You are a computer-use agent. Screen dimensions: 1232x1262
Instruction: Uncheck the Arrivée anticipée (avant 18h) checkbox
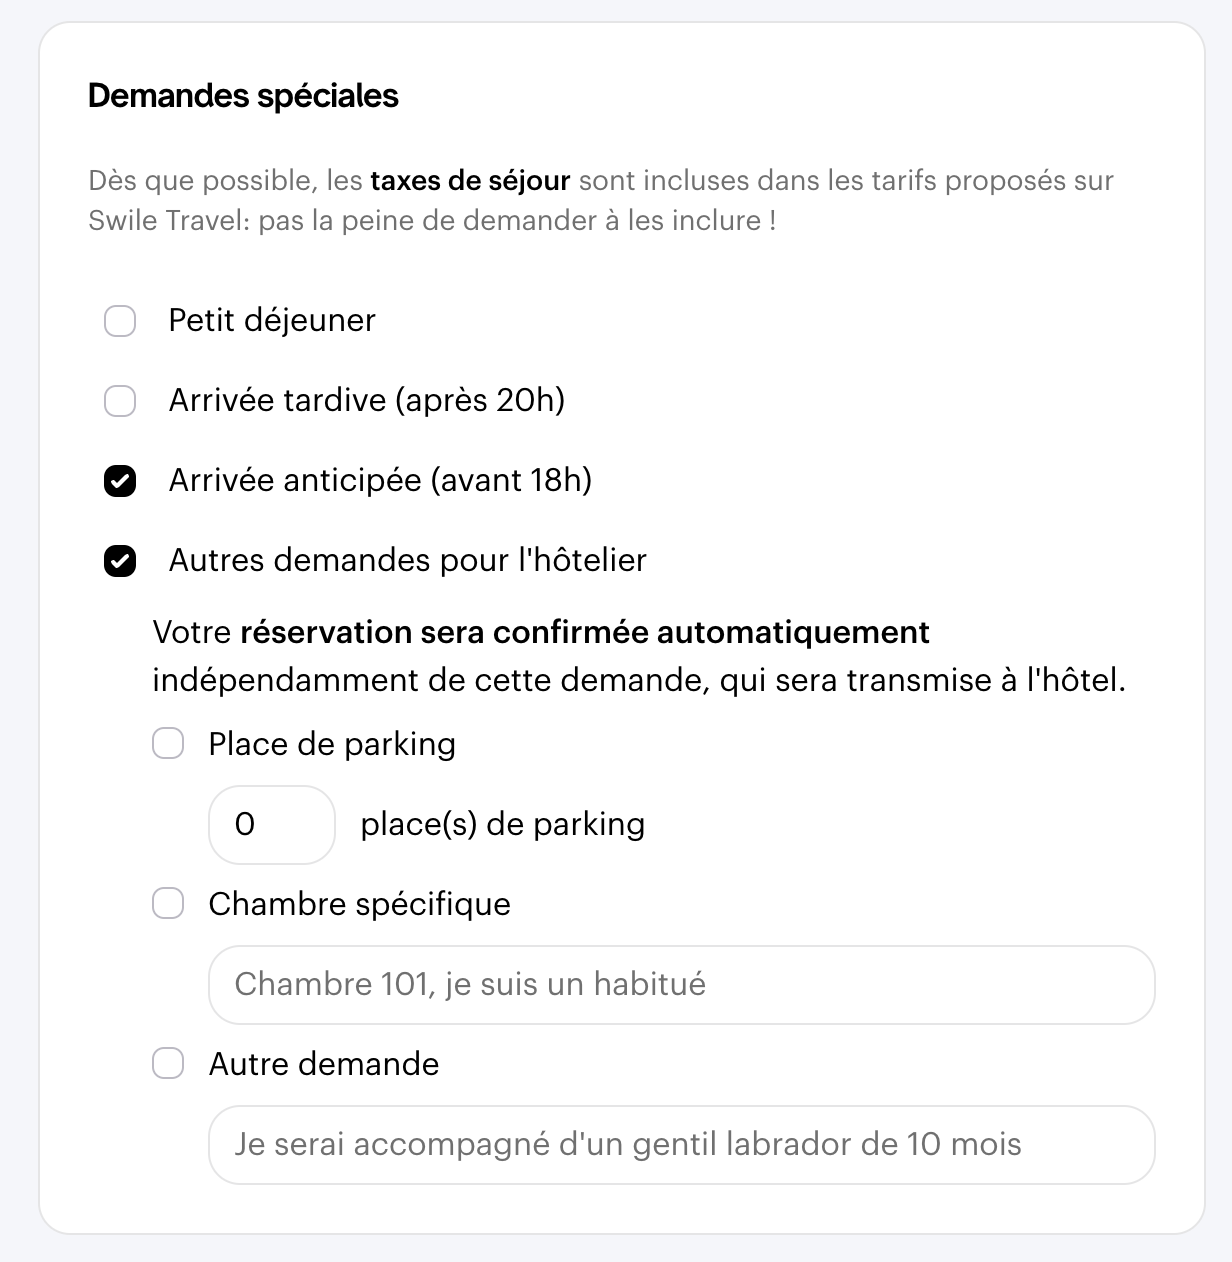pos(120,481)
